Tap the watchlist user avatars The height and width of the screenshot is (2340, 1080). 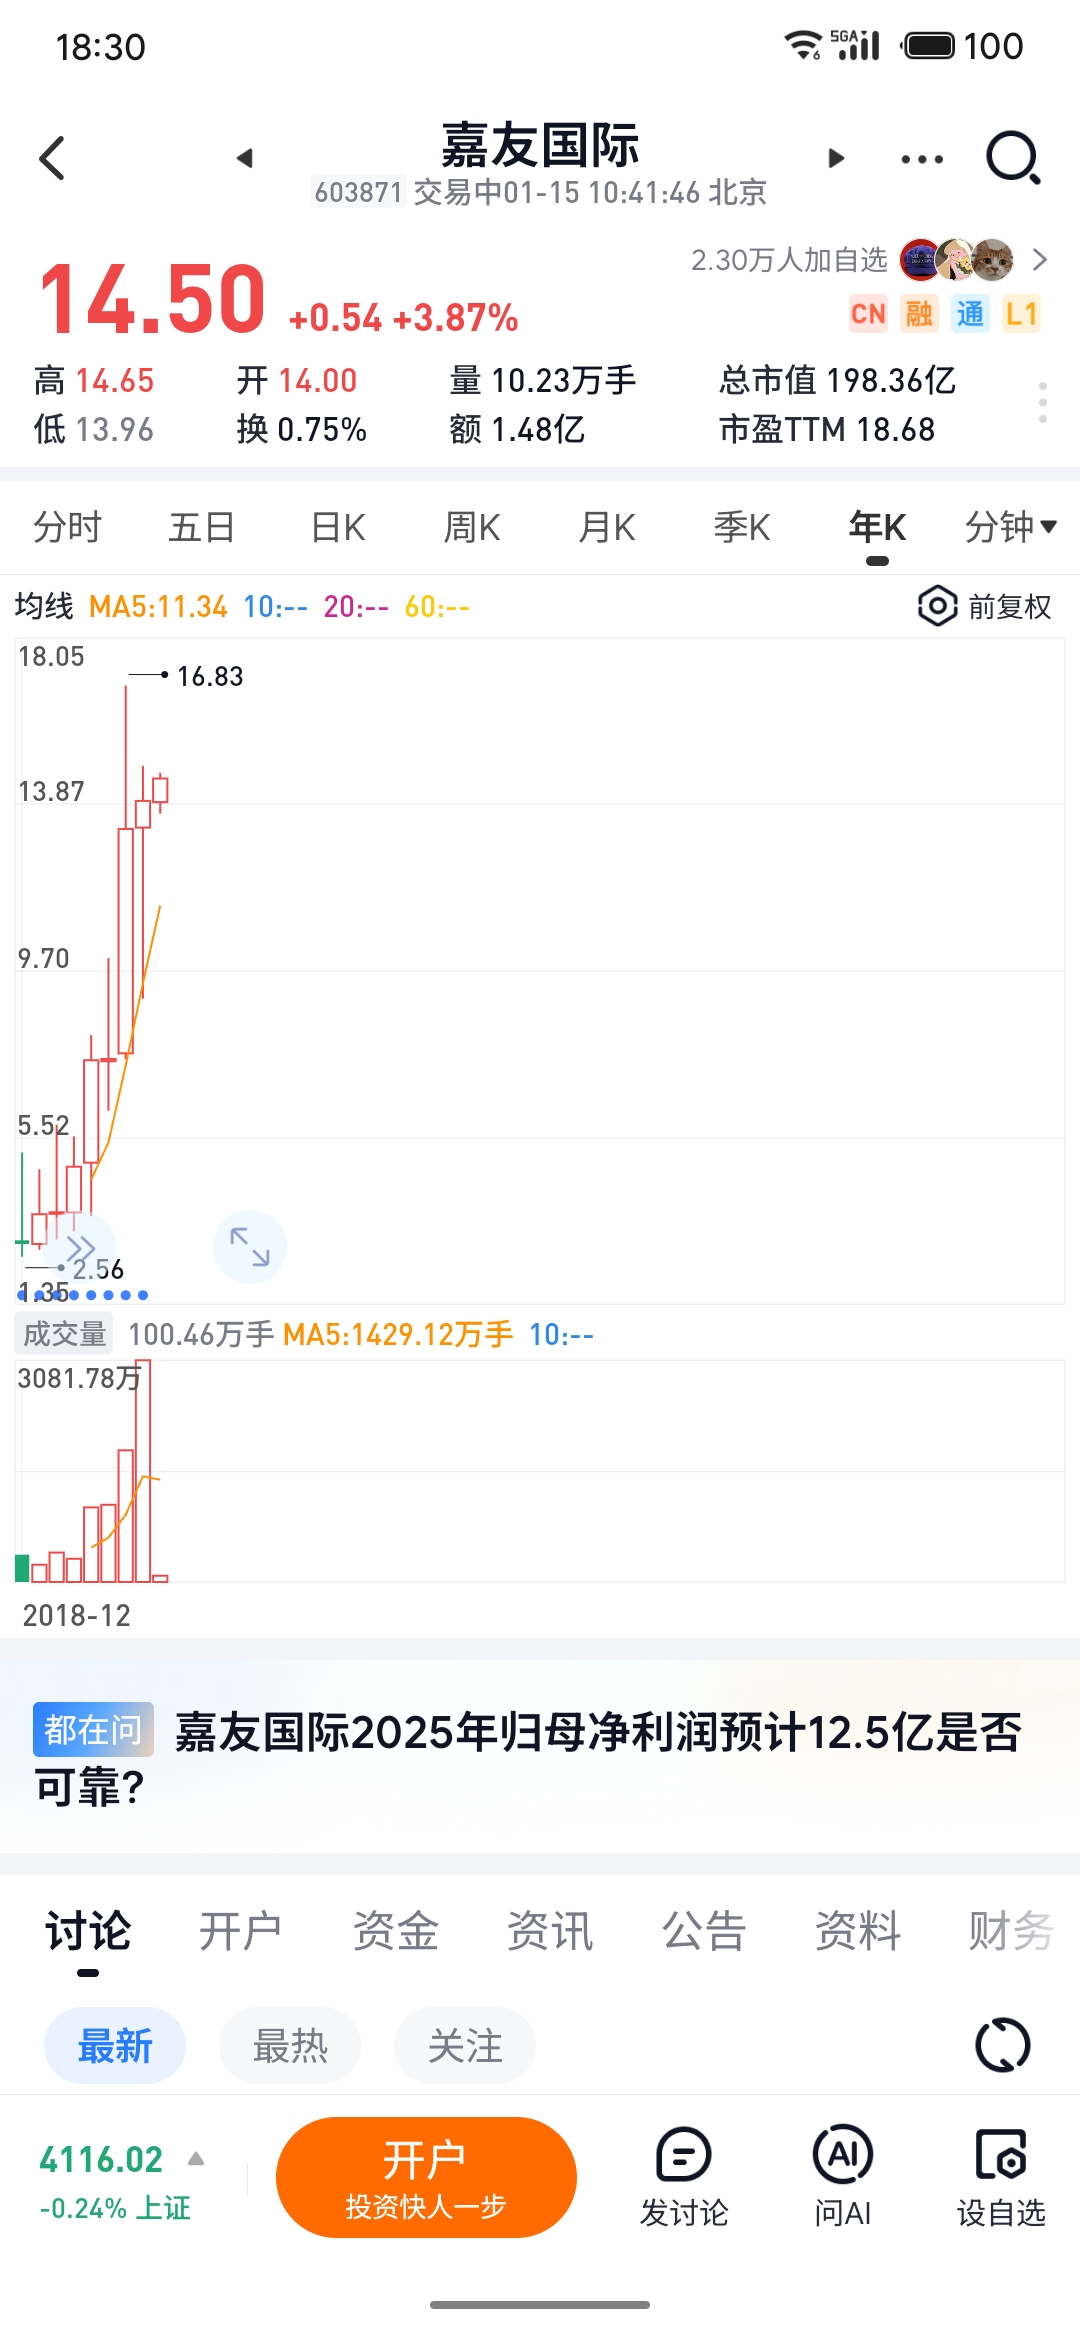tap(957, 260)
